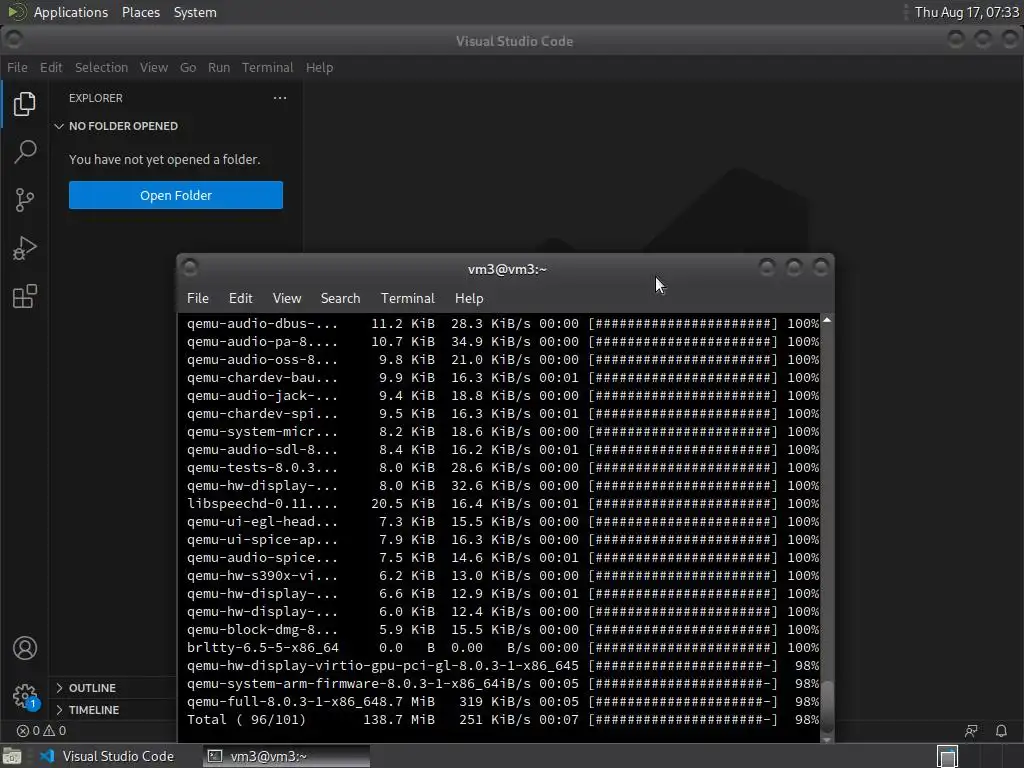
Task: Click 'You have not yet opened a folder' text
Action: click(165, 159)
